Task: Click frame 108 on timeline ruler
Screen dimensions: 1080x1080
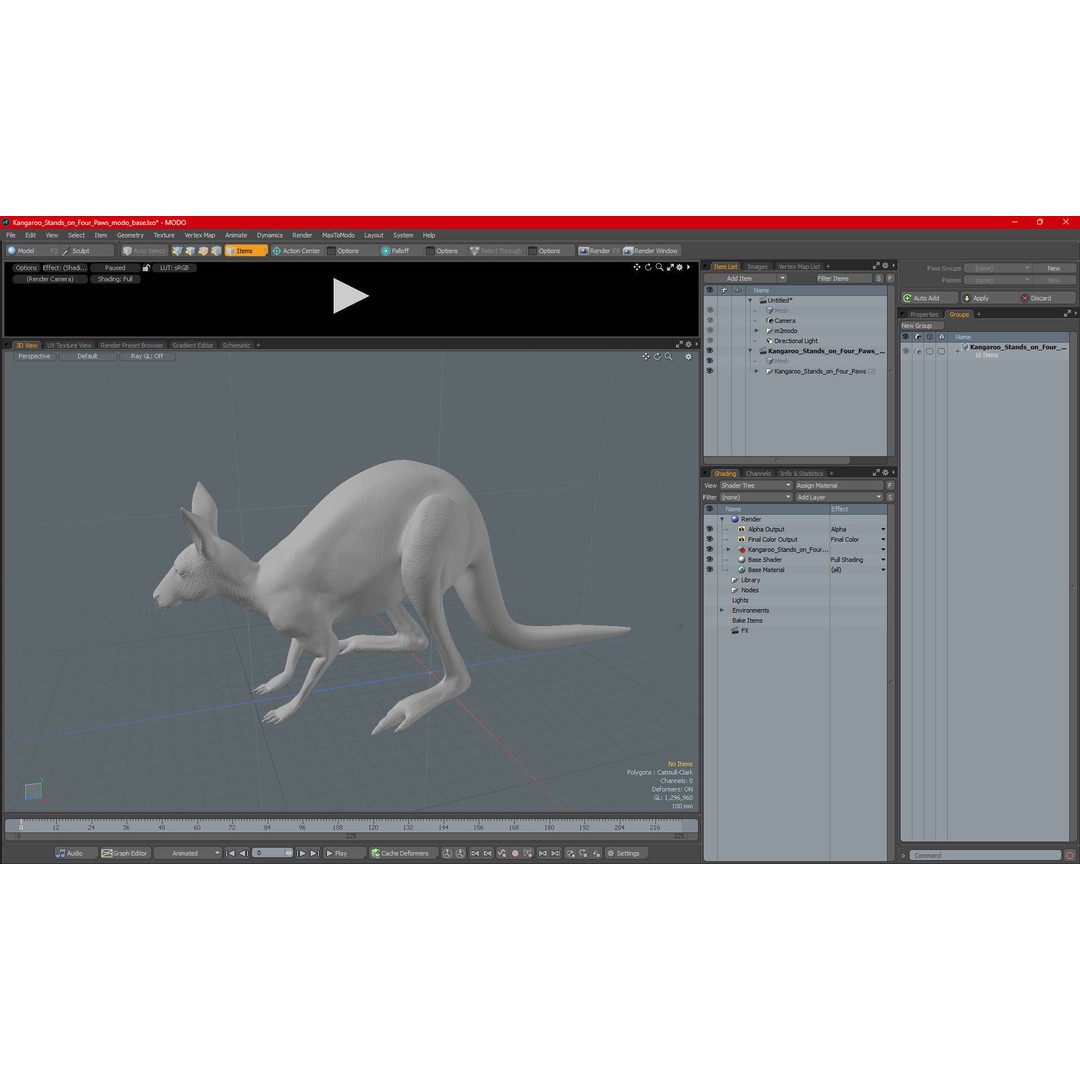Action: coord(338,826)
